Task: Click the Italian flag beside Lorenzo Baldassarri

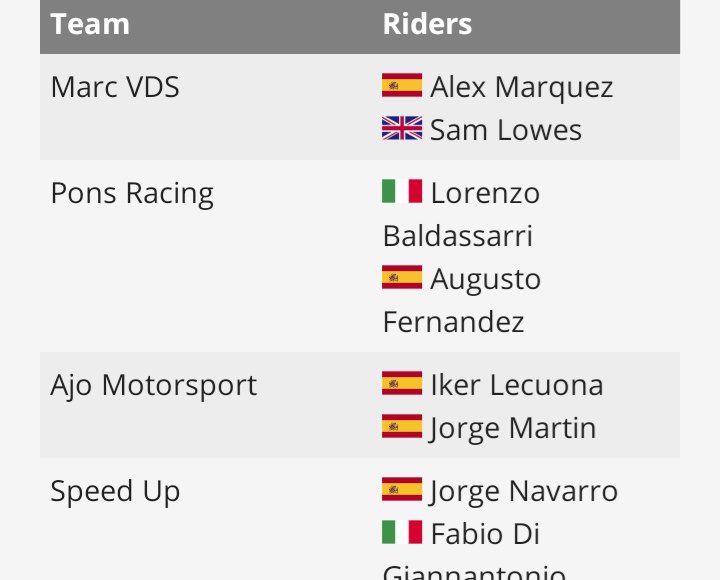Action: 401,191
